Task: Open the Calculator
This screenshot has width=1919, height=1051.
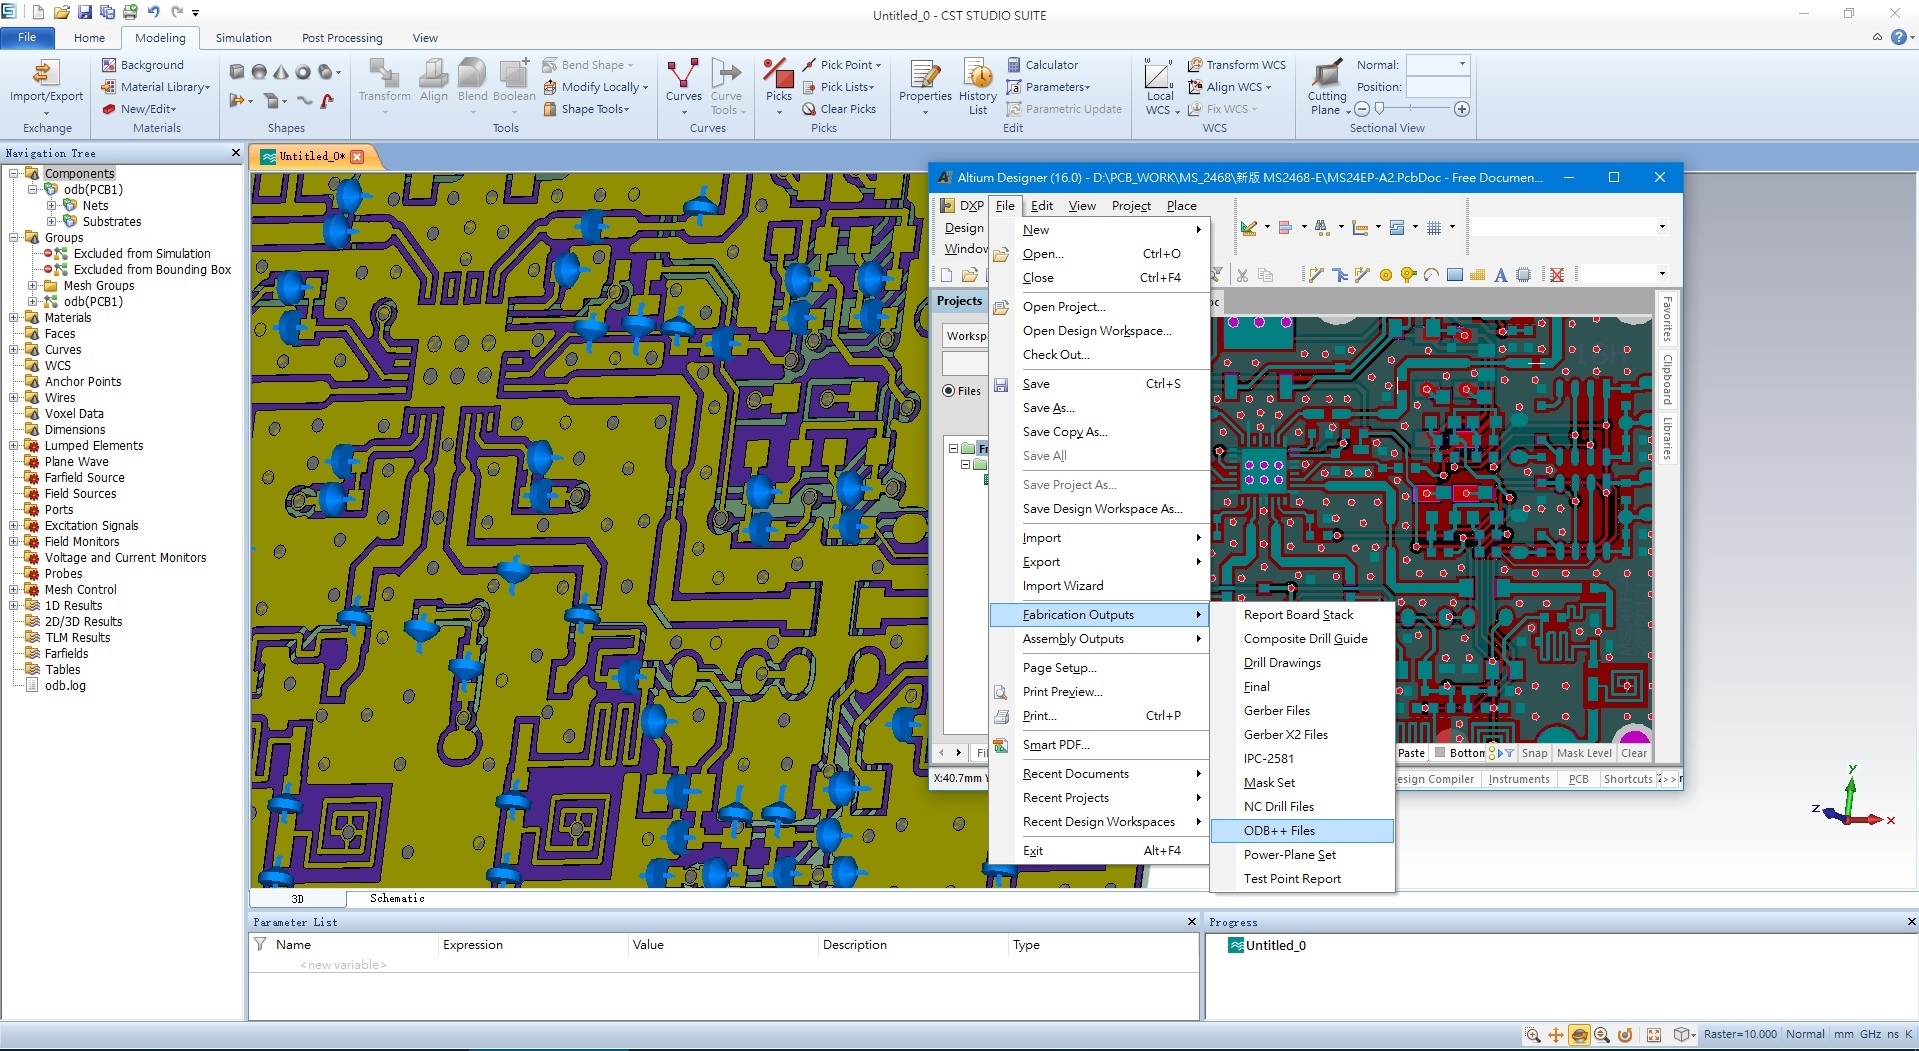Action: click(x=1042, y=65)
